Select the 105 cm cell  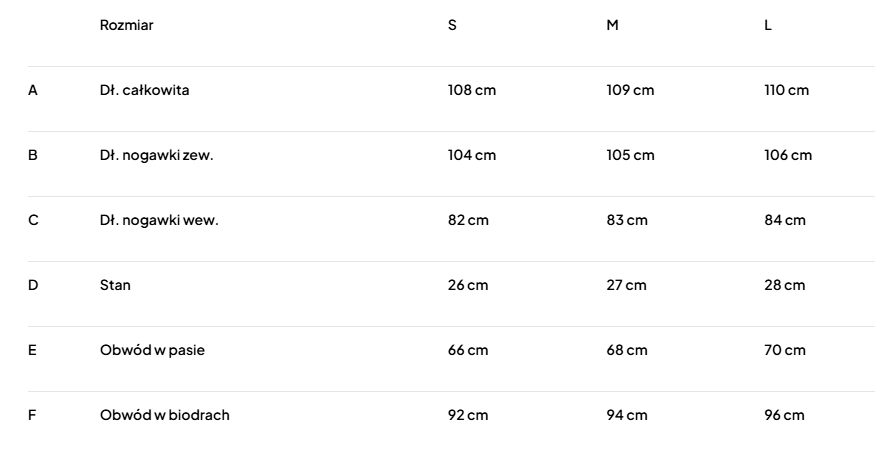point(630,155)
